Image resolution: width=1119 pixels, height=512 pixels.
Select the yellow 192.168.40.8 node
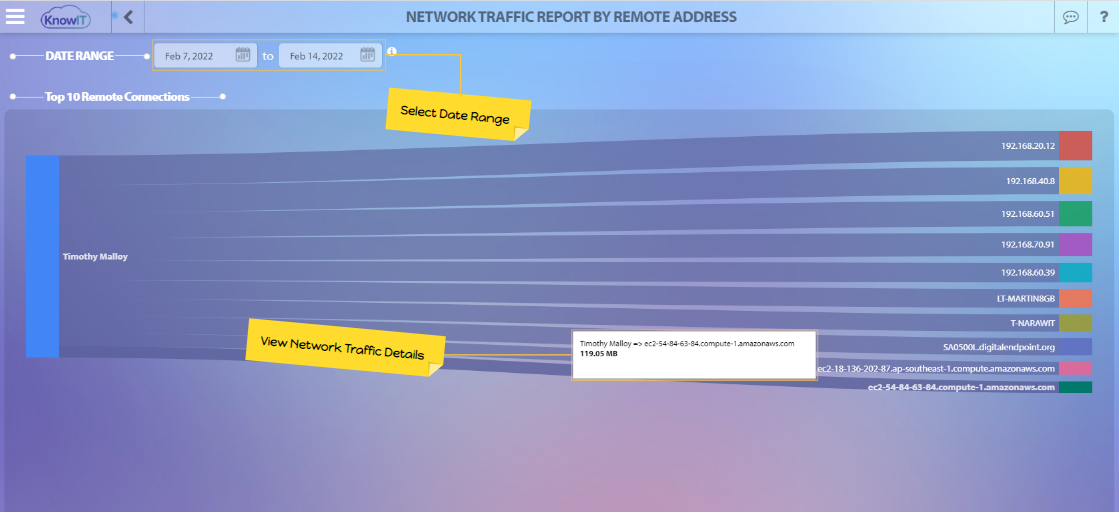[x=1075, y=181]
